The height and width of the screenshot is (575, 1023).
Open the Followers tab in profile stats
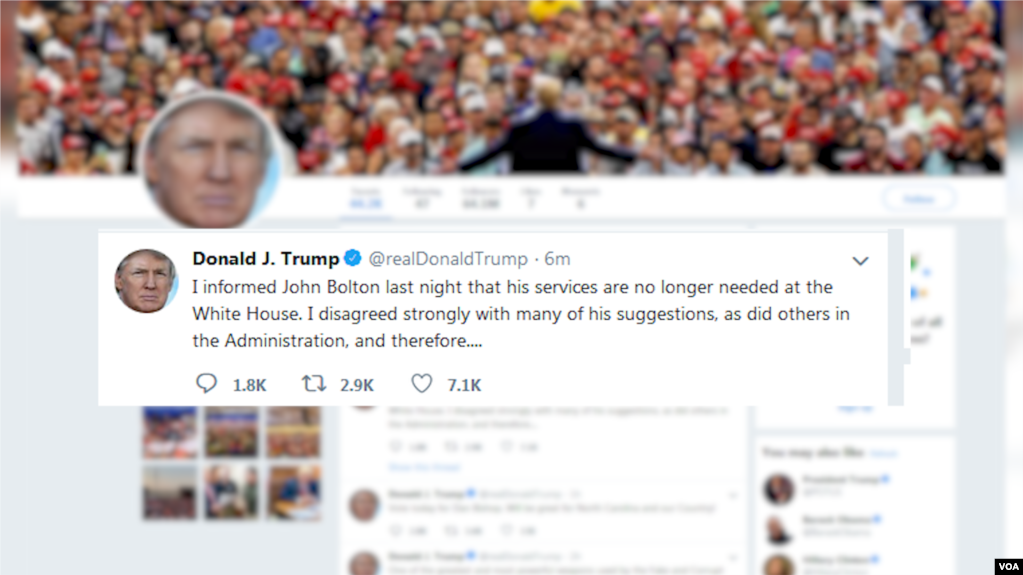tap(481, 198)
